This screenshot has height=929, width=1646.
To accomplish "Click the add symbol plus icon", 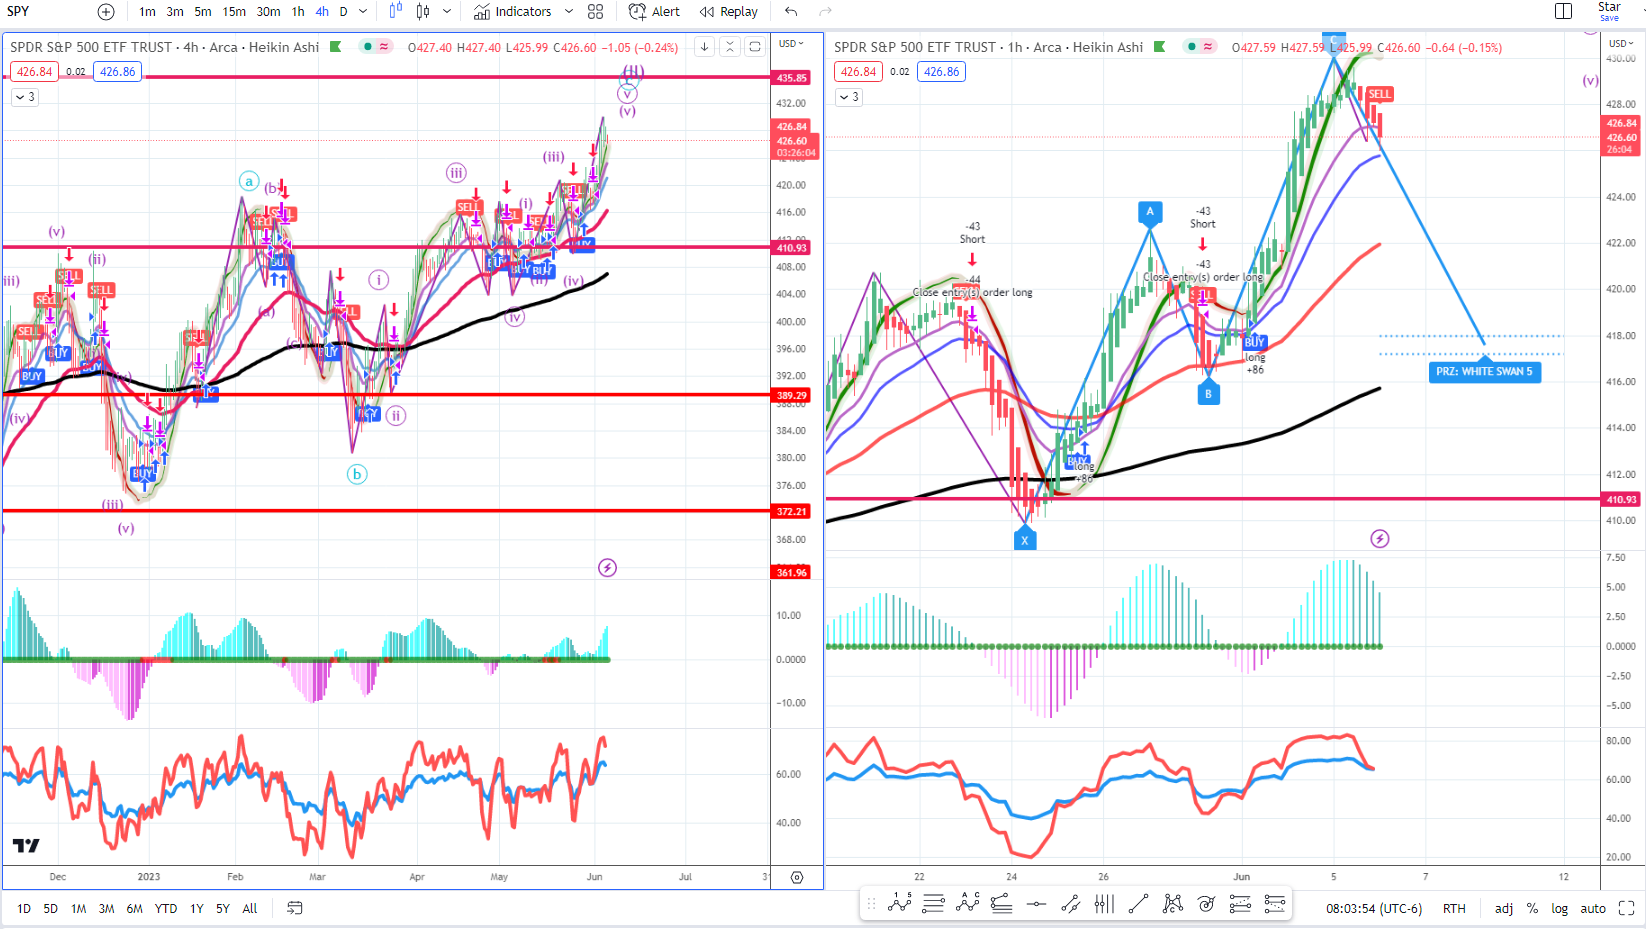I will click(106, 12).
